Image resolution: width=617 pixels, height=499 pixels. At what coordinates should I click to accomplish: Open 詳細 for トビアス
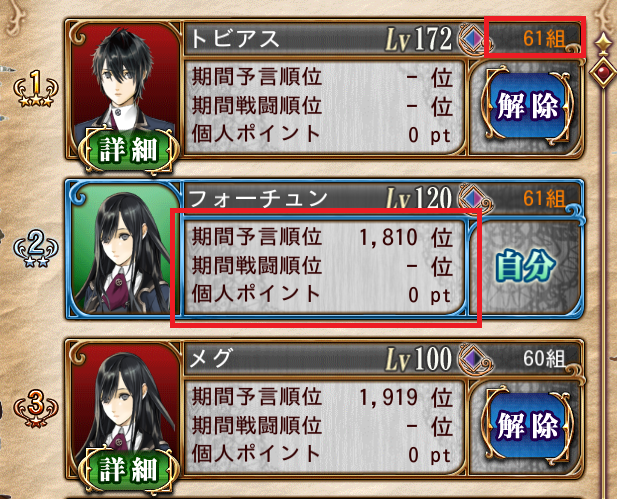click(129, 150)
